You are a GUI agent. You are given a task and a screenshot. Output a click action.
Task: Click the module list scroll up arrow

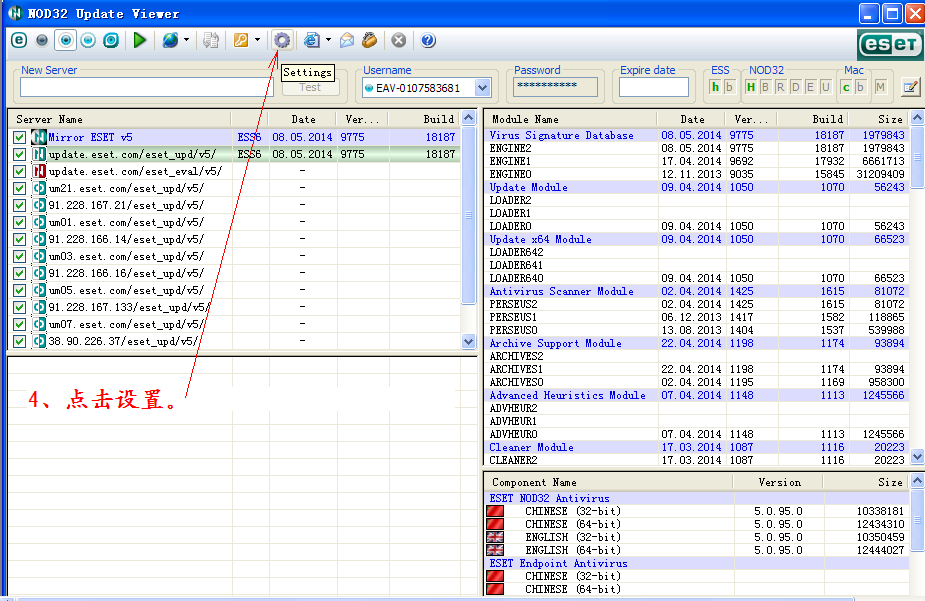click(917, 117)
